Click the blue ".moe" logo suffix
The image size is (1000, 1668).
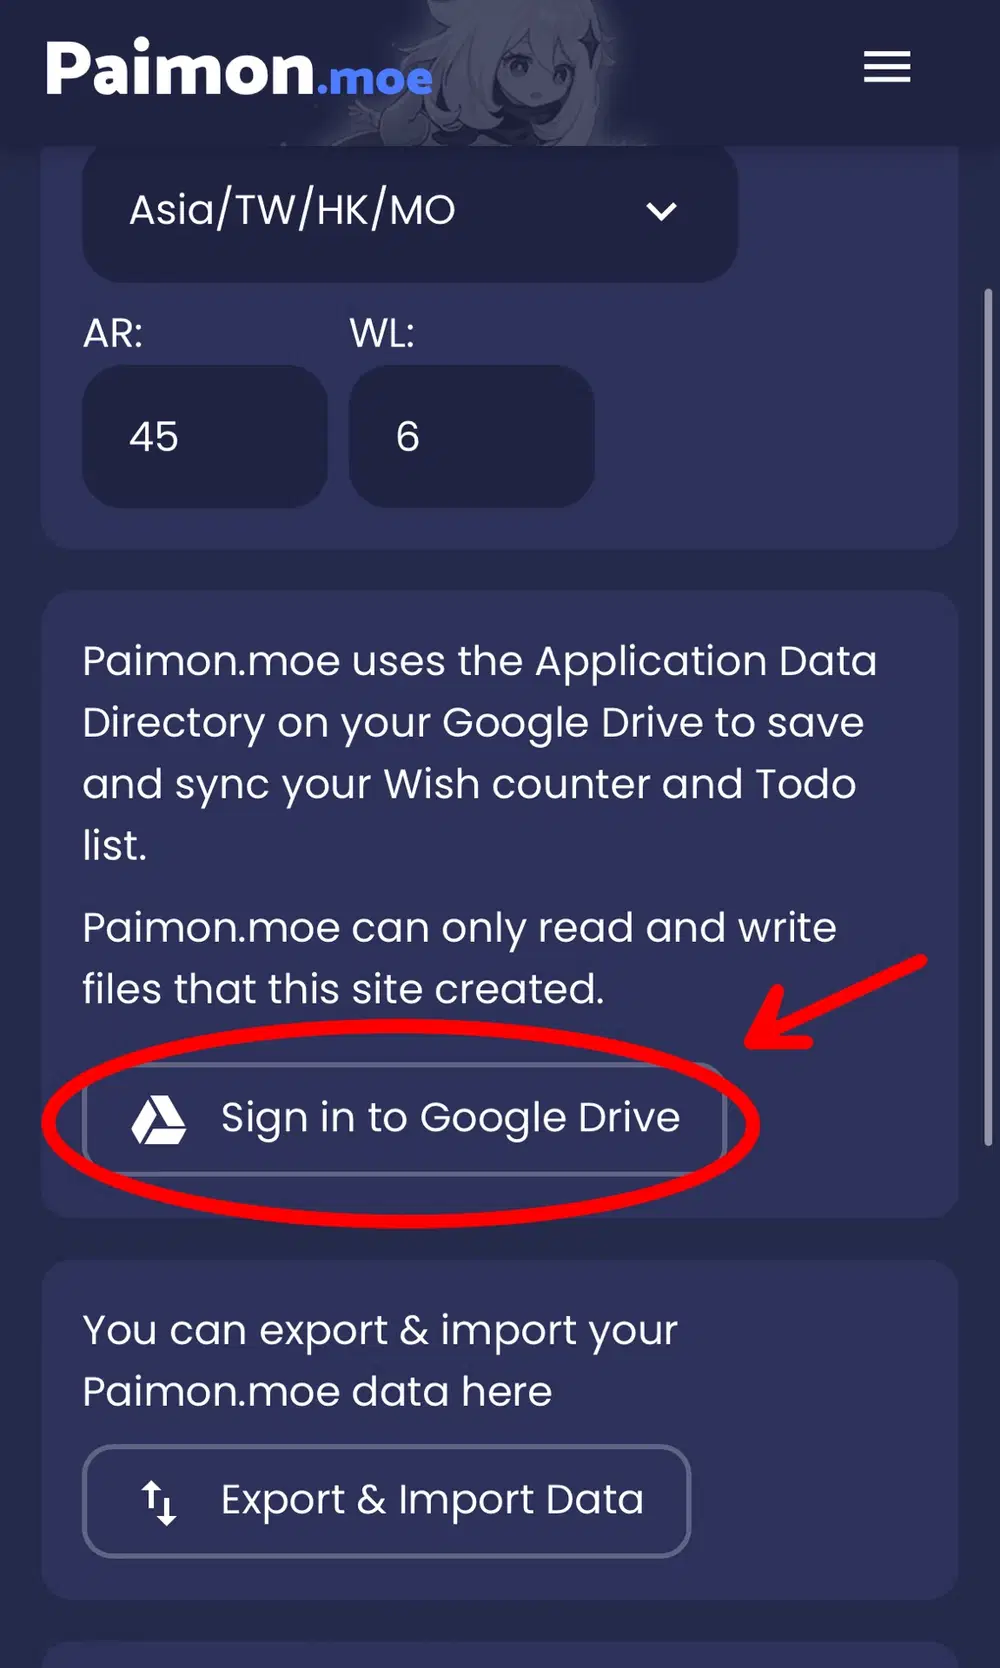(375, 78)
